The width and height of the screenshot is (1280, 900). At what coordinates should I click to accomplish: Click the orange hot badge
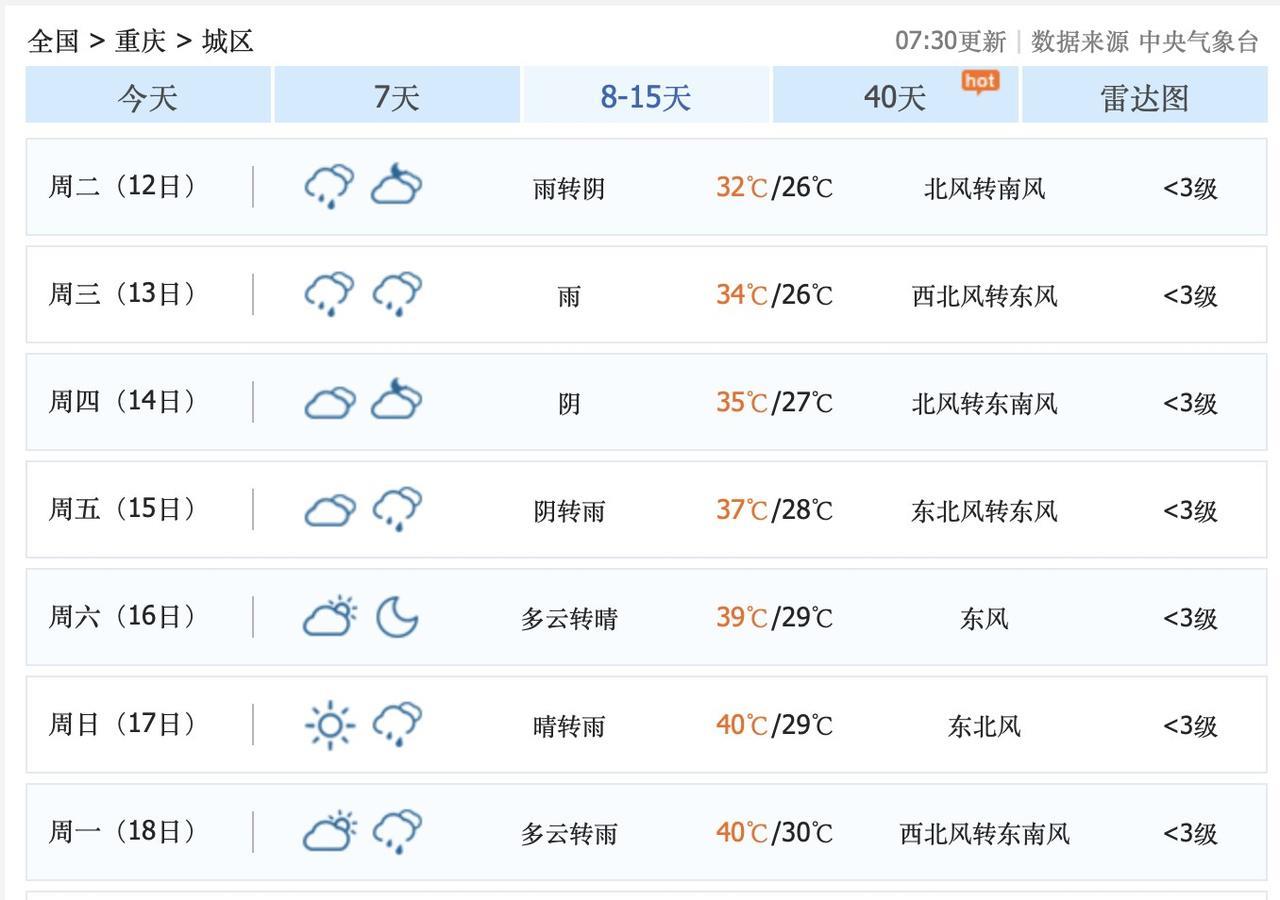pos(980,82)
